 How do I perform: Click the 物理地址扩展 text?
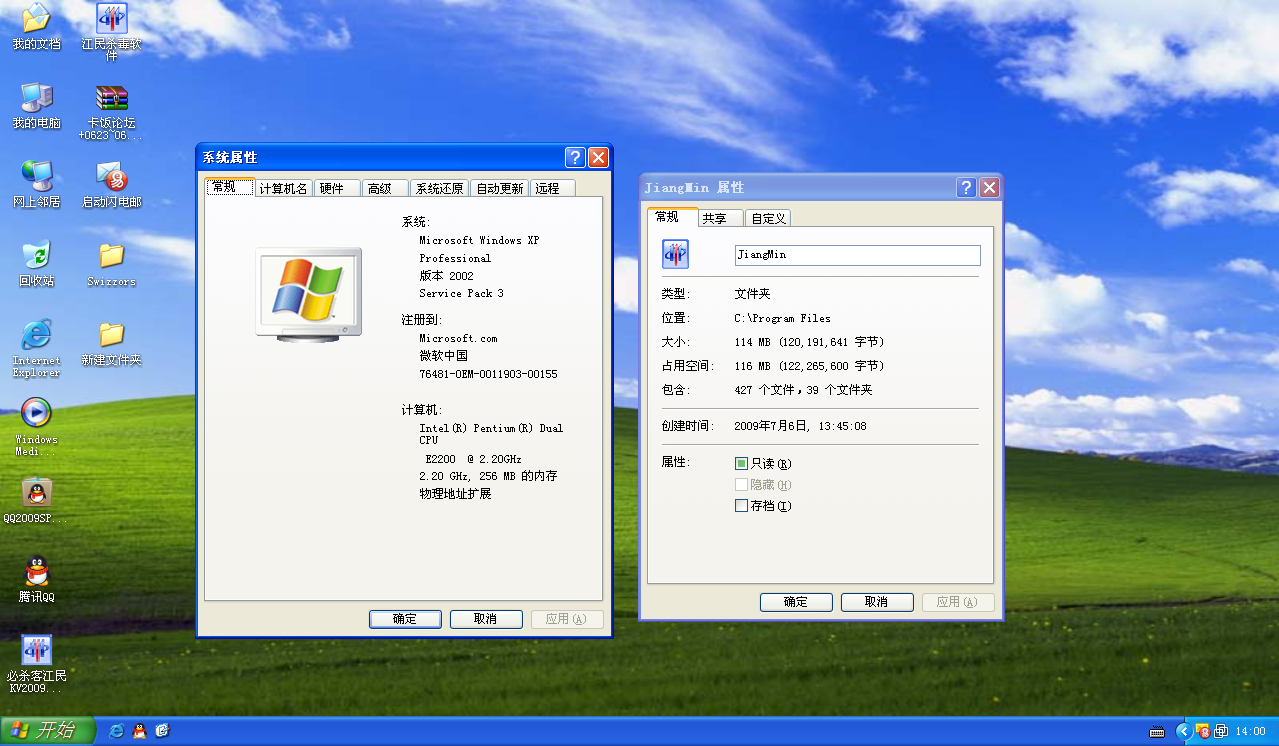(x=455, y=494)
